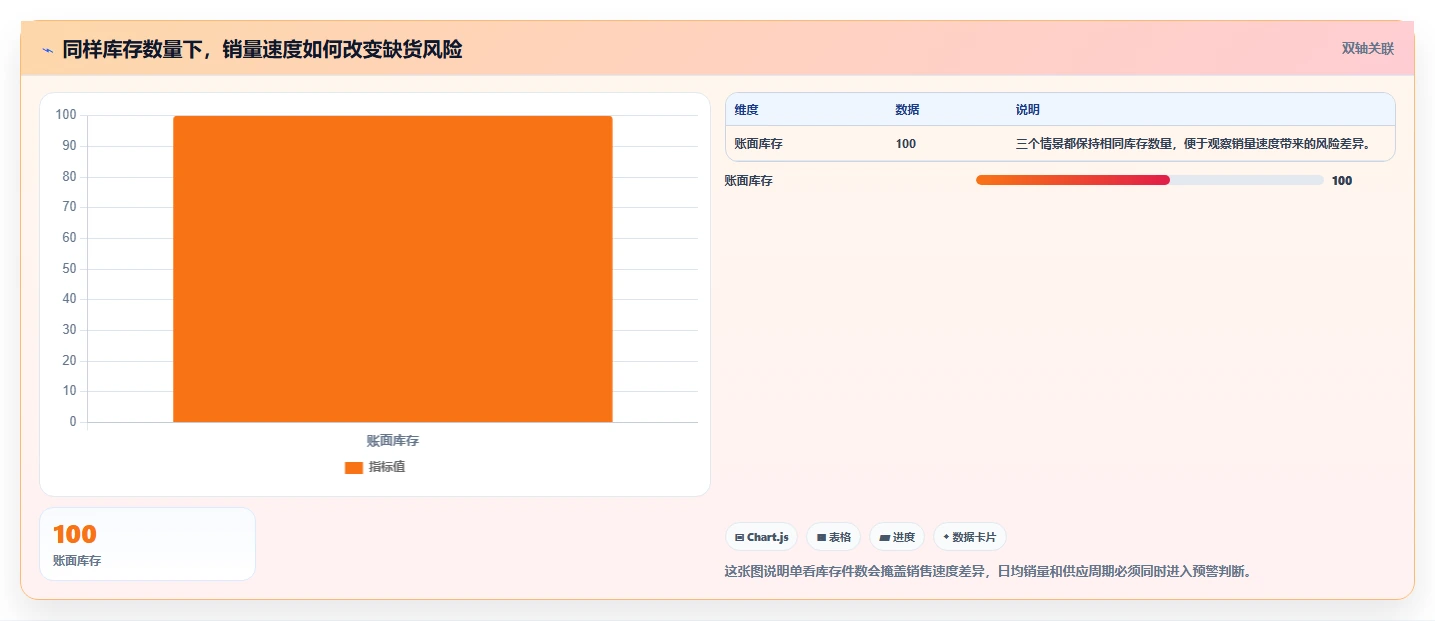
Task: Click the 数据卡片 tag
Action: (x=969, y=537)
